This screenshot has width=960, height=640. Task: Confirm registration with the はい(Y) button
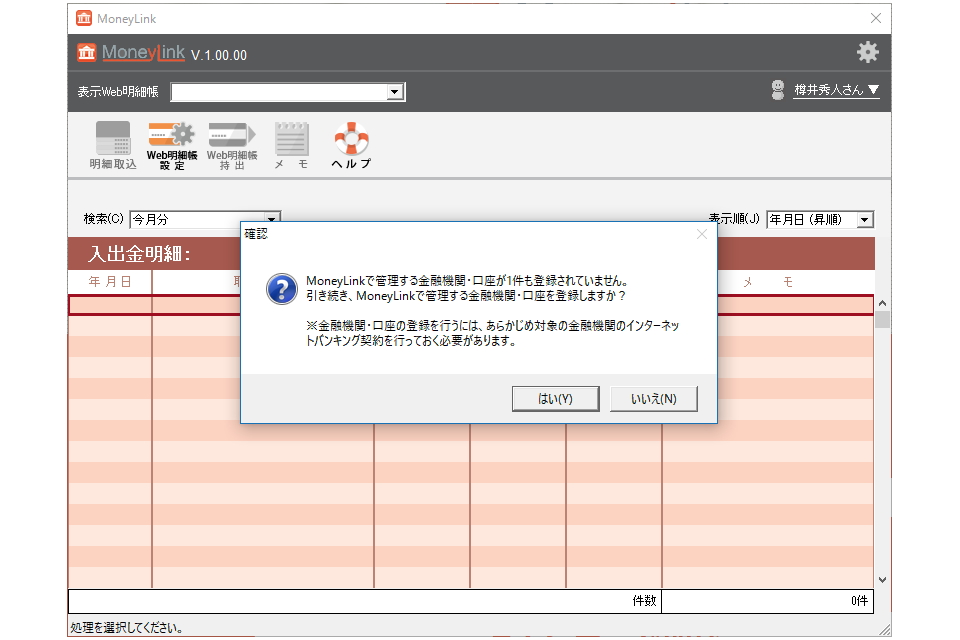click(555, 398)
